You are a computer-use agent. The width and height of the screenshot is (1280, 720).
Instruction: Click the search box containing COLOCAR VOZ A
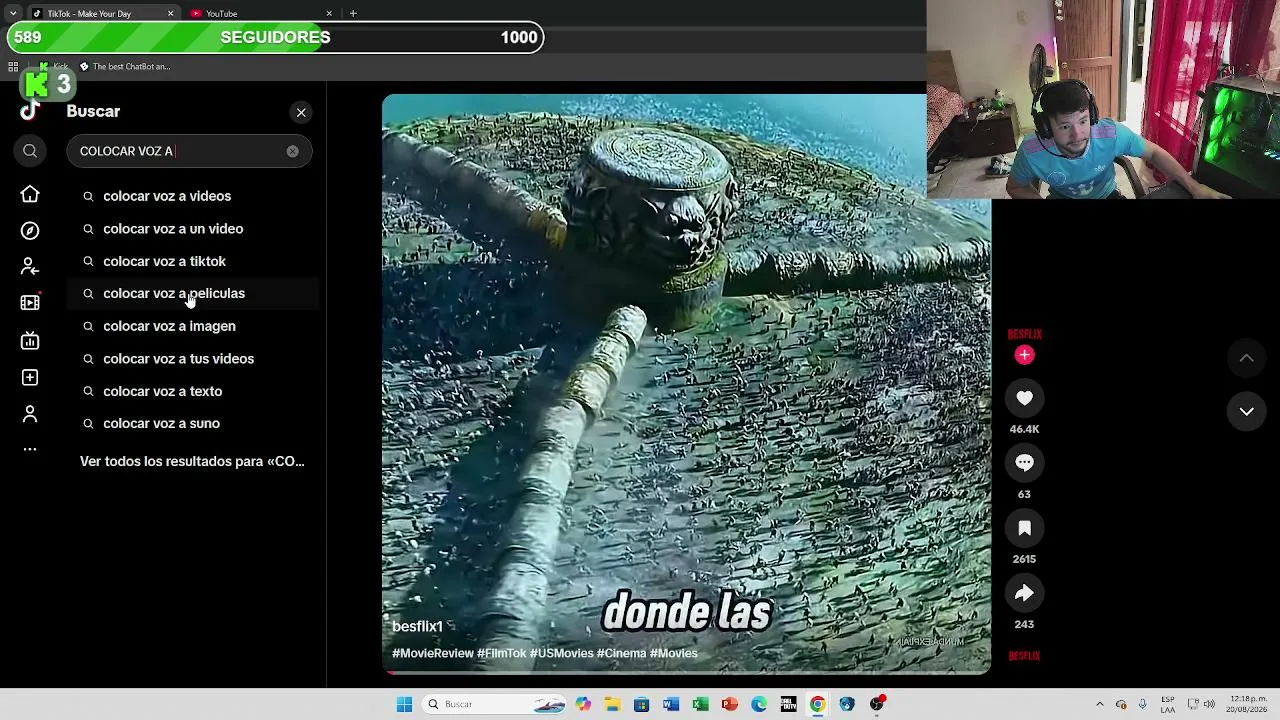189,151
